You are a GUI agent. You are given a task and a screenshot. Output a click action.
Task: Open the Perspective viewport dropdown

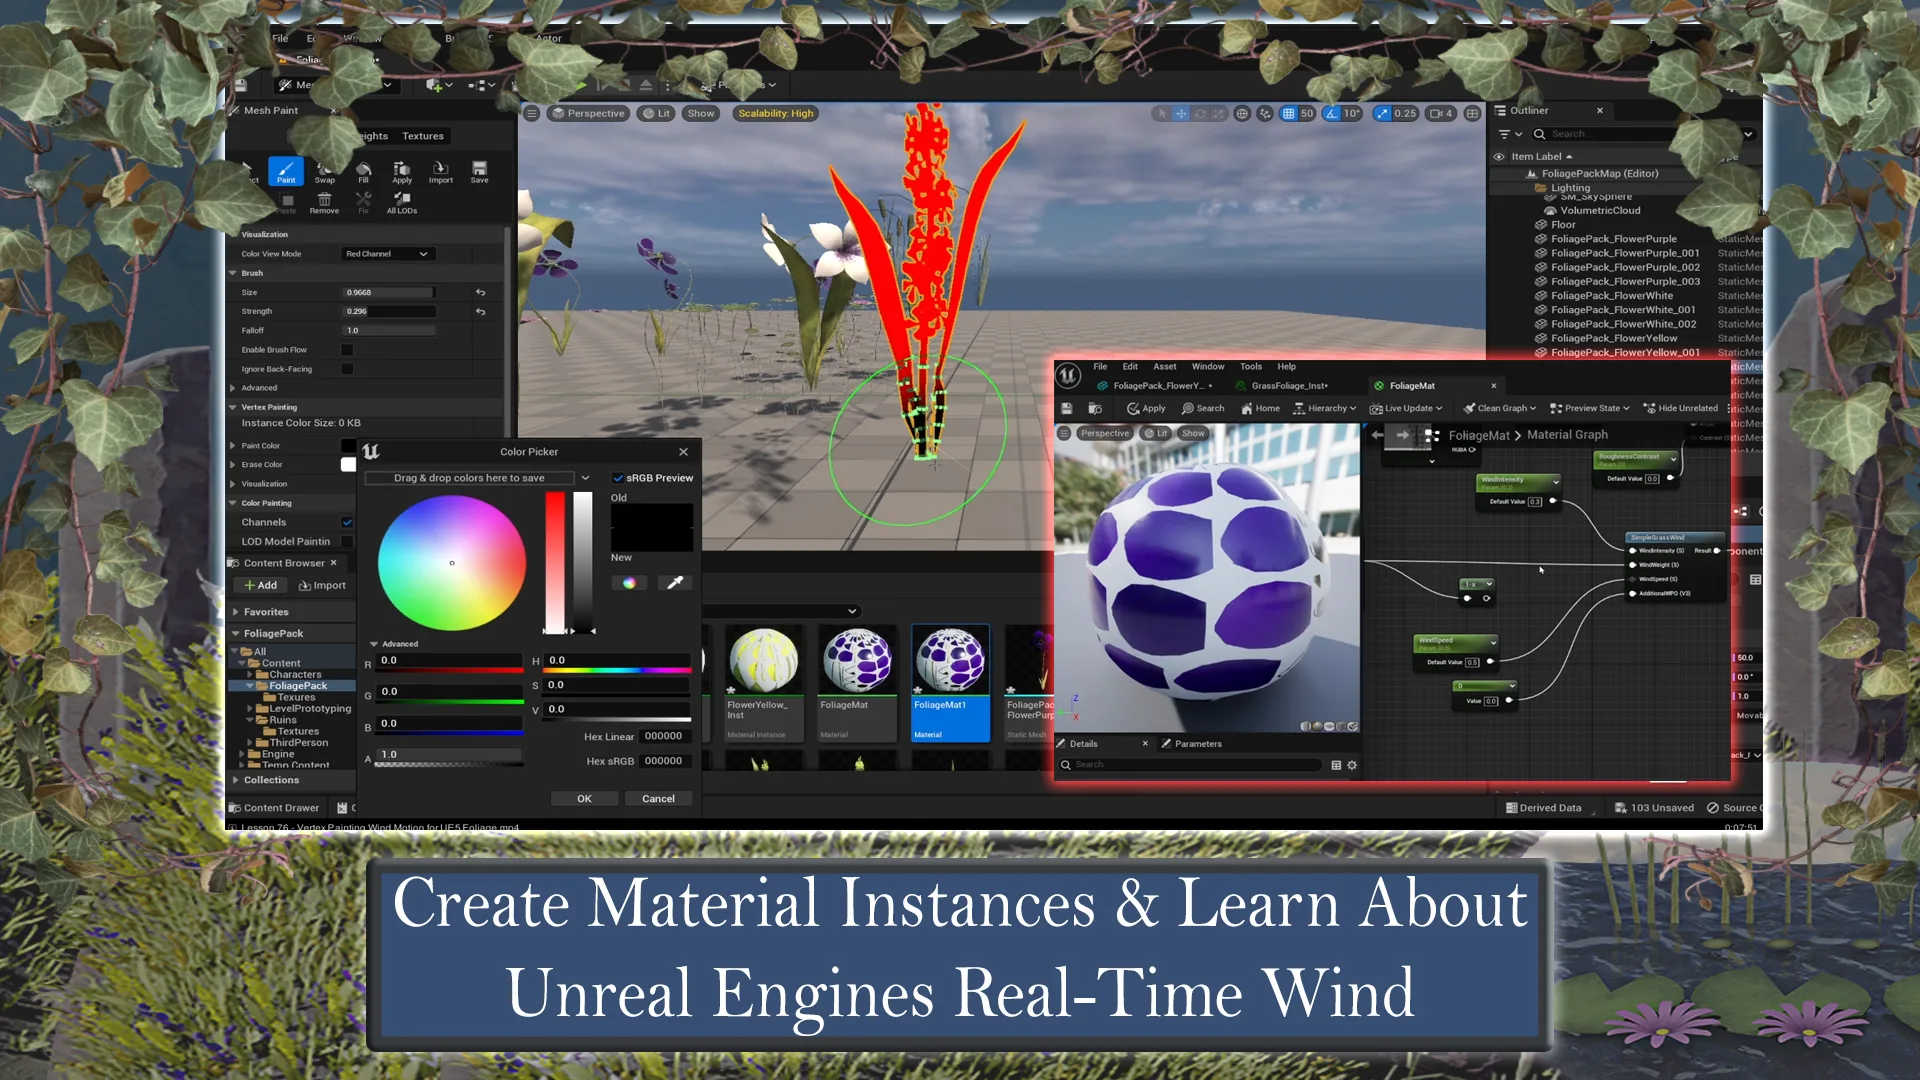point(588,113)
